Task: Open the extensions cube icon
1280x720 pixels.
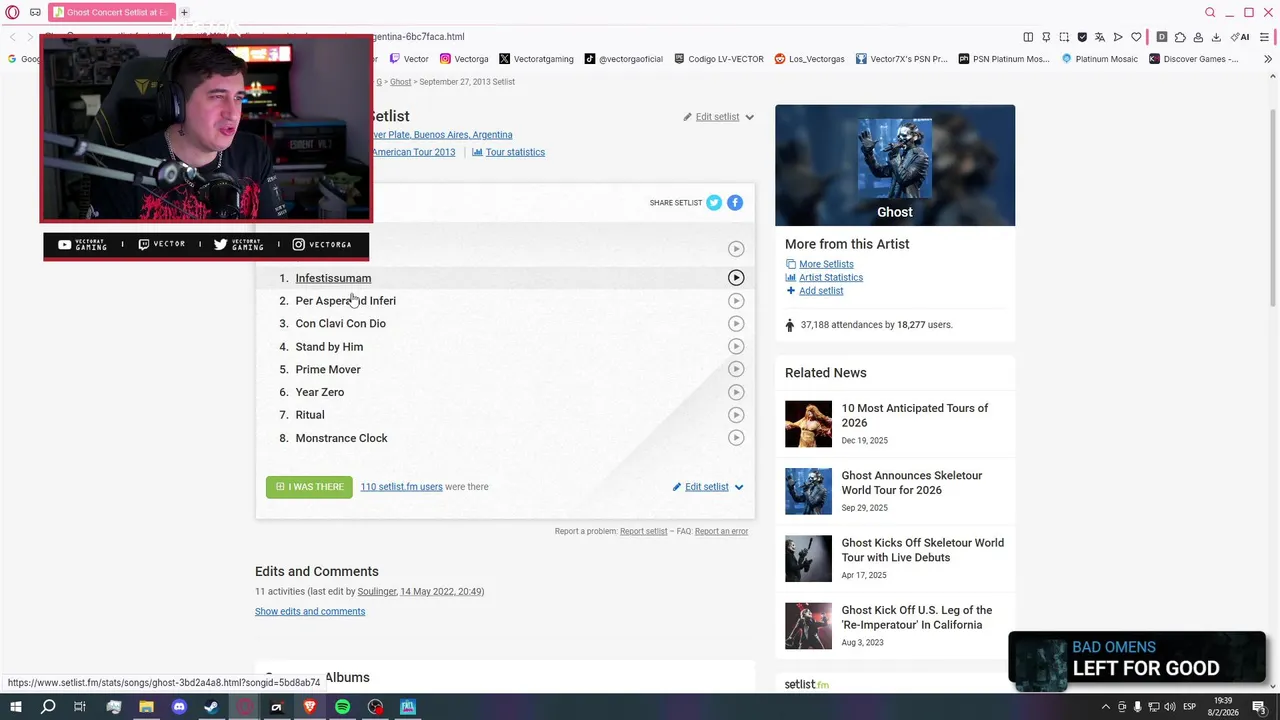Action: click(1180, 37)
